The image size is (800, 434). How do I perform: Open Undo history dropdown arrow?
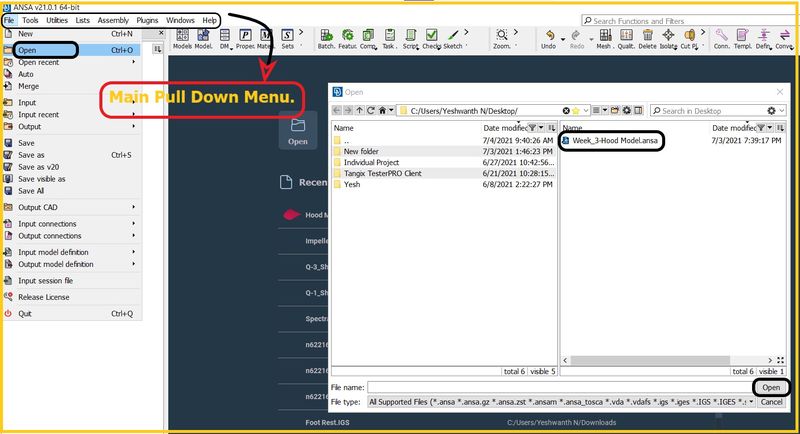click(563, 39)
